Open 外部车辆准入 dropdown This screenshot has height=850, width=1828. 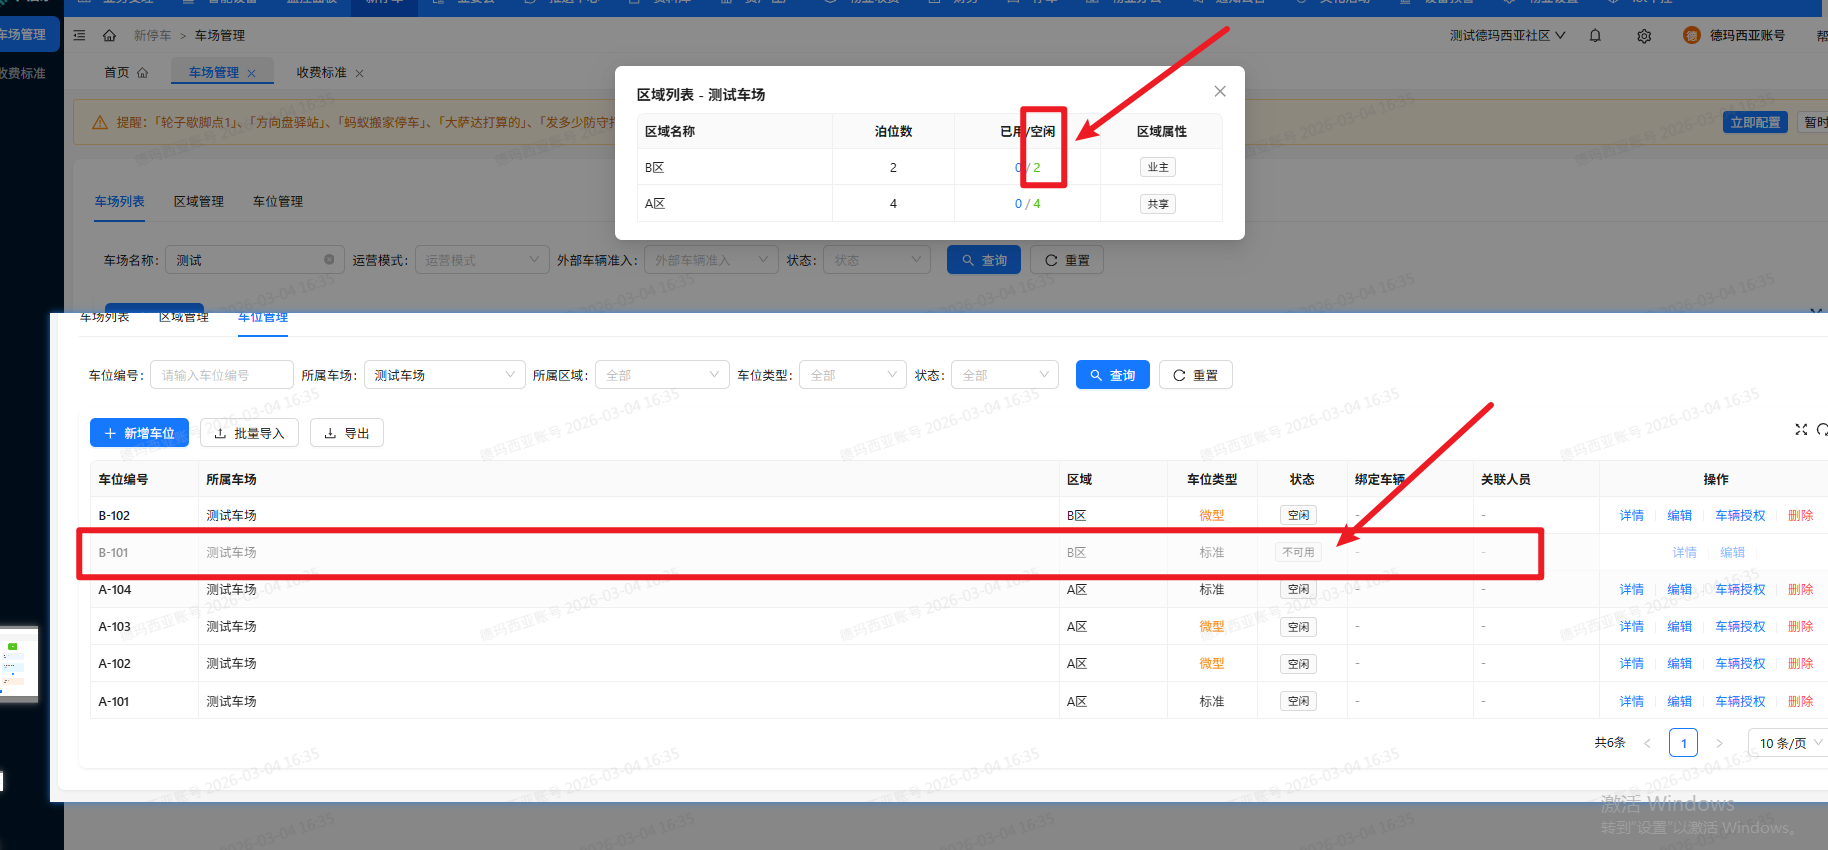coord(711,260)
